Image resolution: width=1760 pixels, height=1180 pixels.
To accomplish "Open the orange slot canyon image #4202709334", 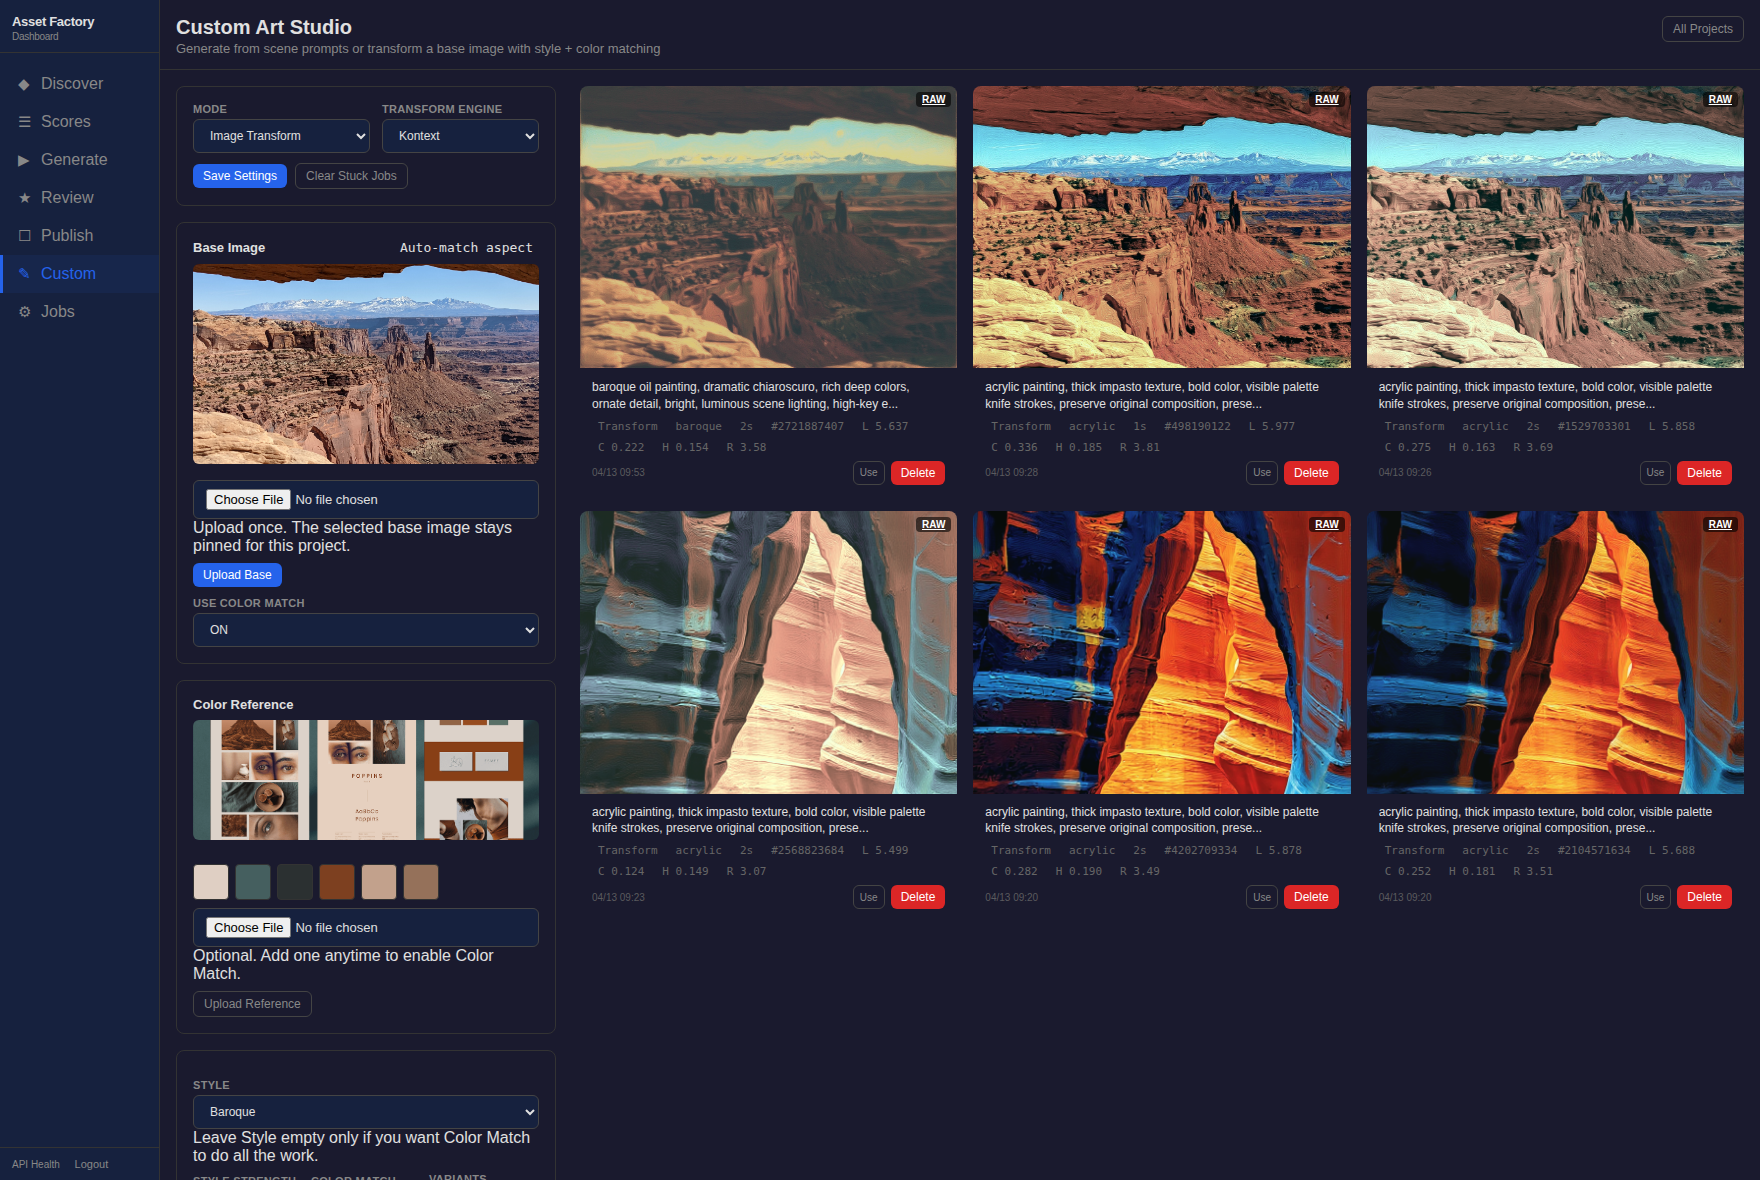I will [x=1162, y=652].
